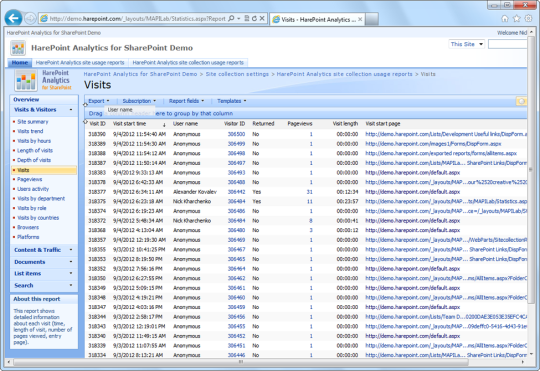This screenshot has width=540, height=371.
Task: Open the Favorites star icon
Action: click(x=517, y=19)
